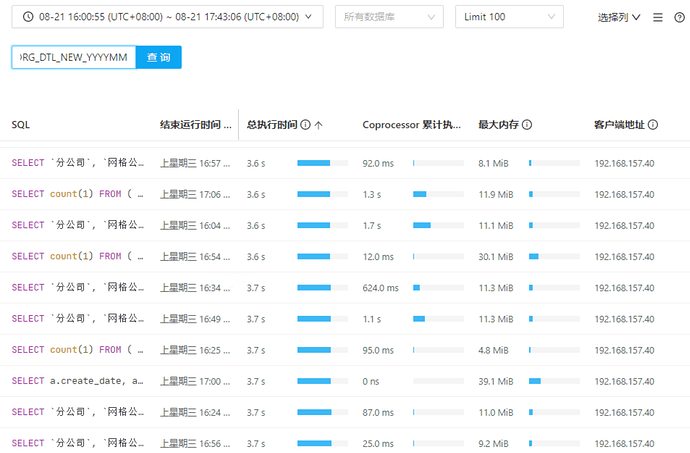Click the 客户端地址 column header text
This screenshot has width=690, height=453.
coord(619,125)
